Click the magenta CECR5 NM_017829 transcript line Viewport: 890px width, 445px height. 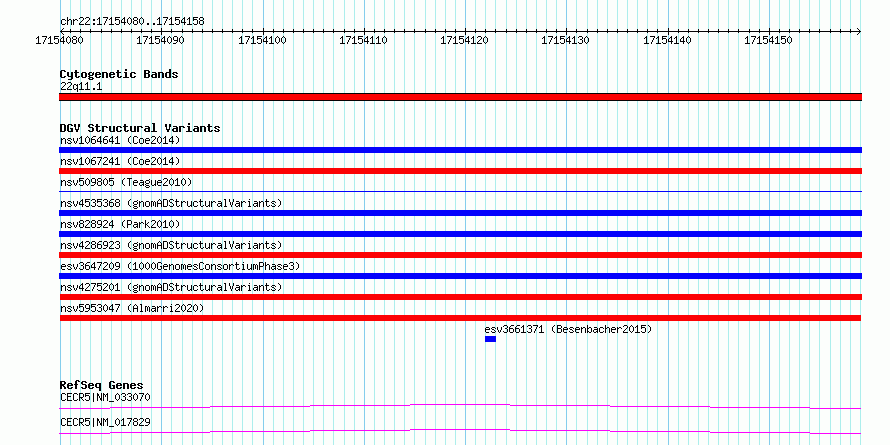[x=460, y=431]
